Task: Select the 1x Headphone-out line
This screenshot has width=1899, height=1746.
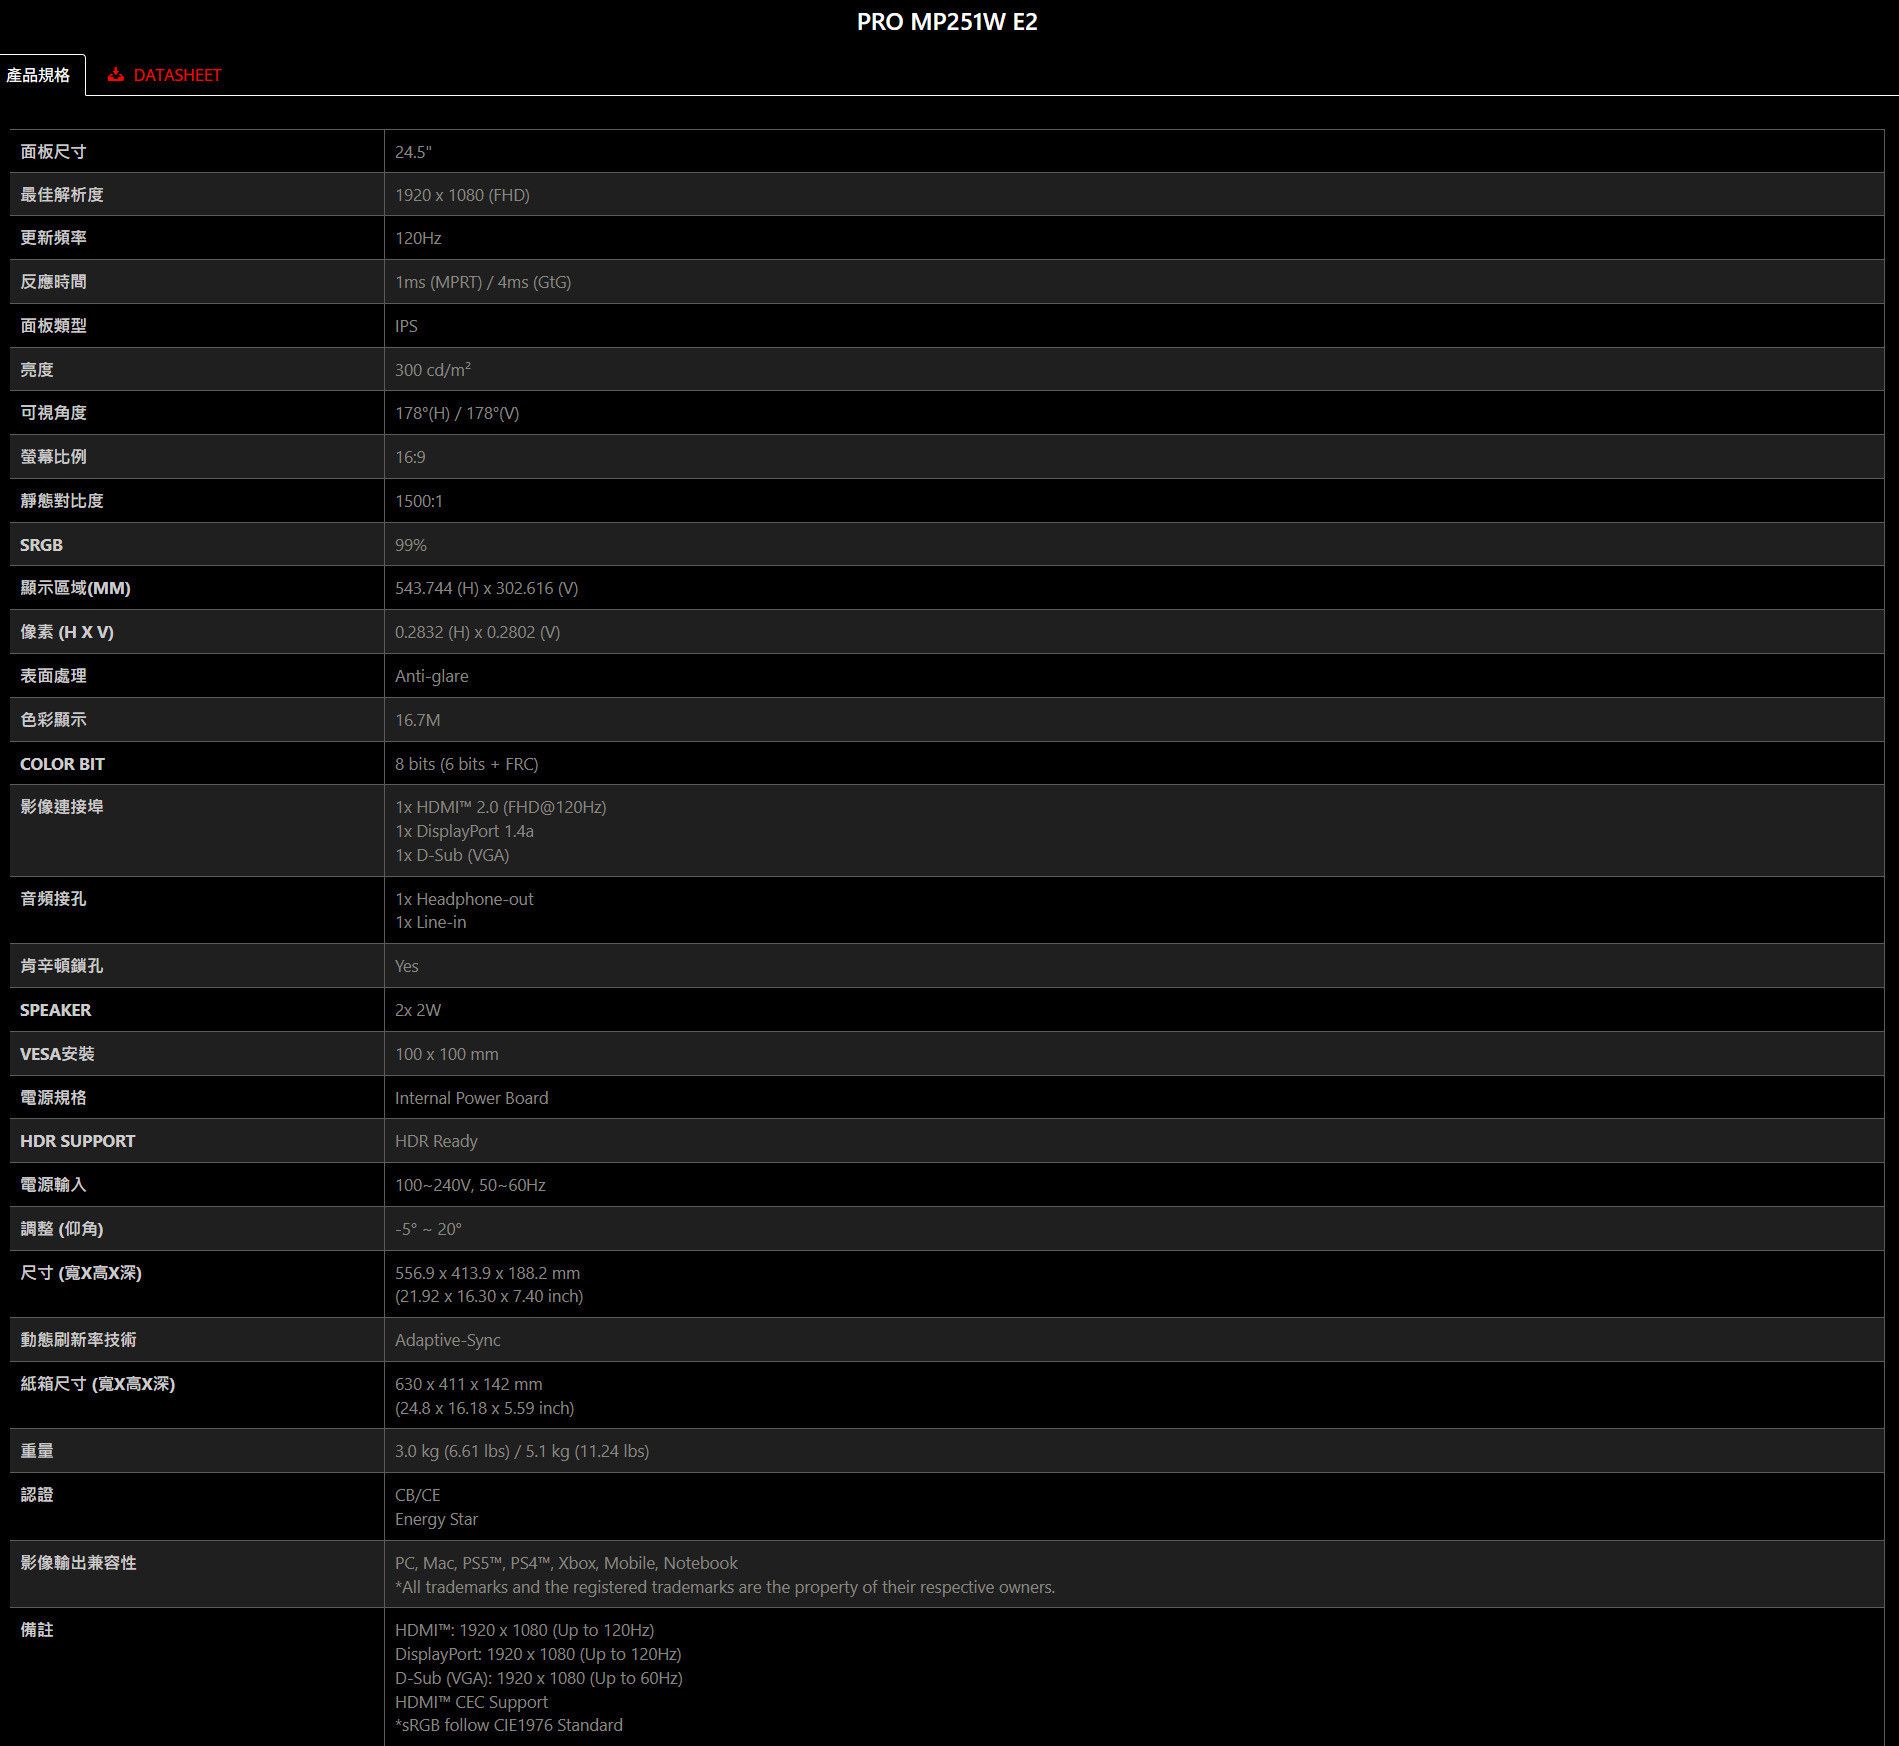Action: 464,899
